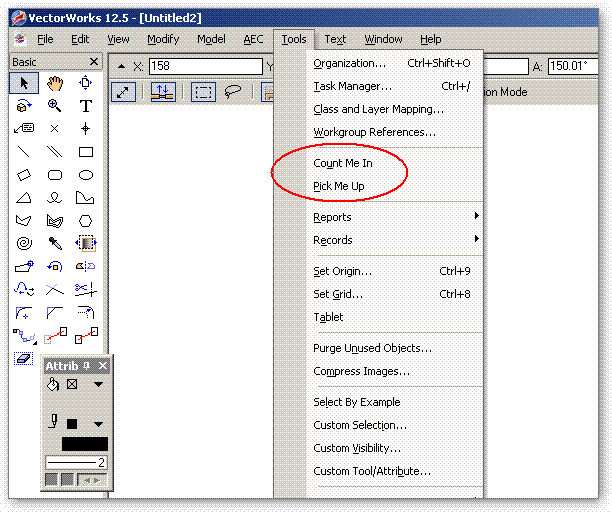This screenshot has height=512, width=612.
Task: Choose Class and Layer Mapping…
Action: point(395,109)
